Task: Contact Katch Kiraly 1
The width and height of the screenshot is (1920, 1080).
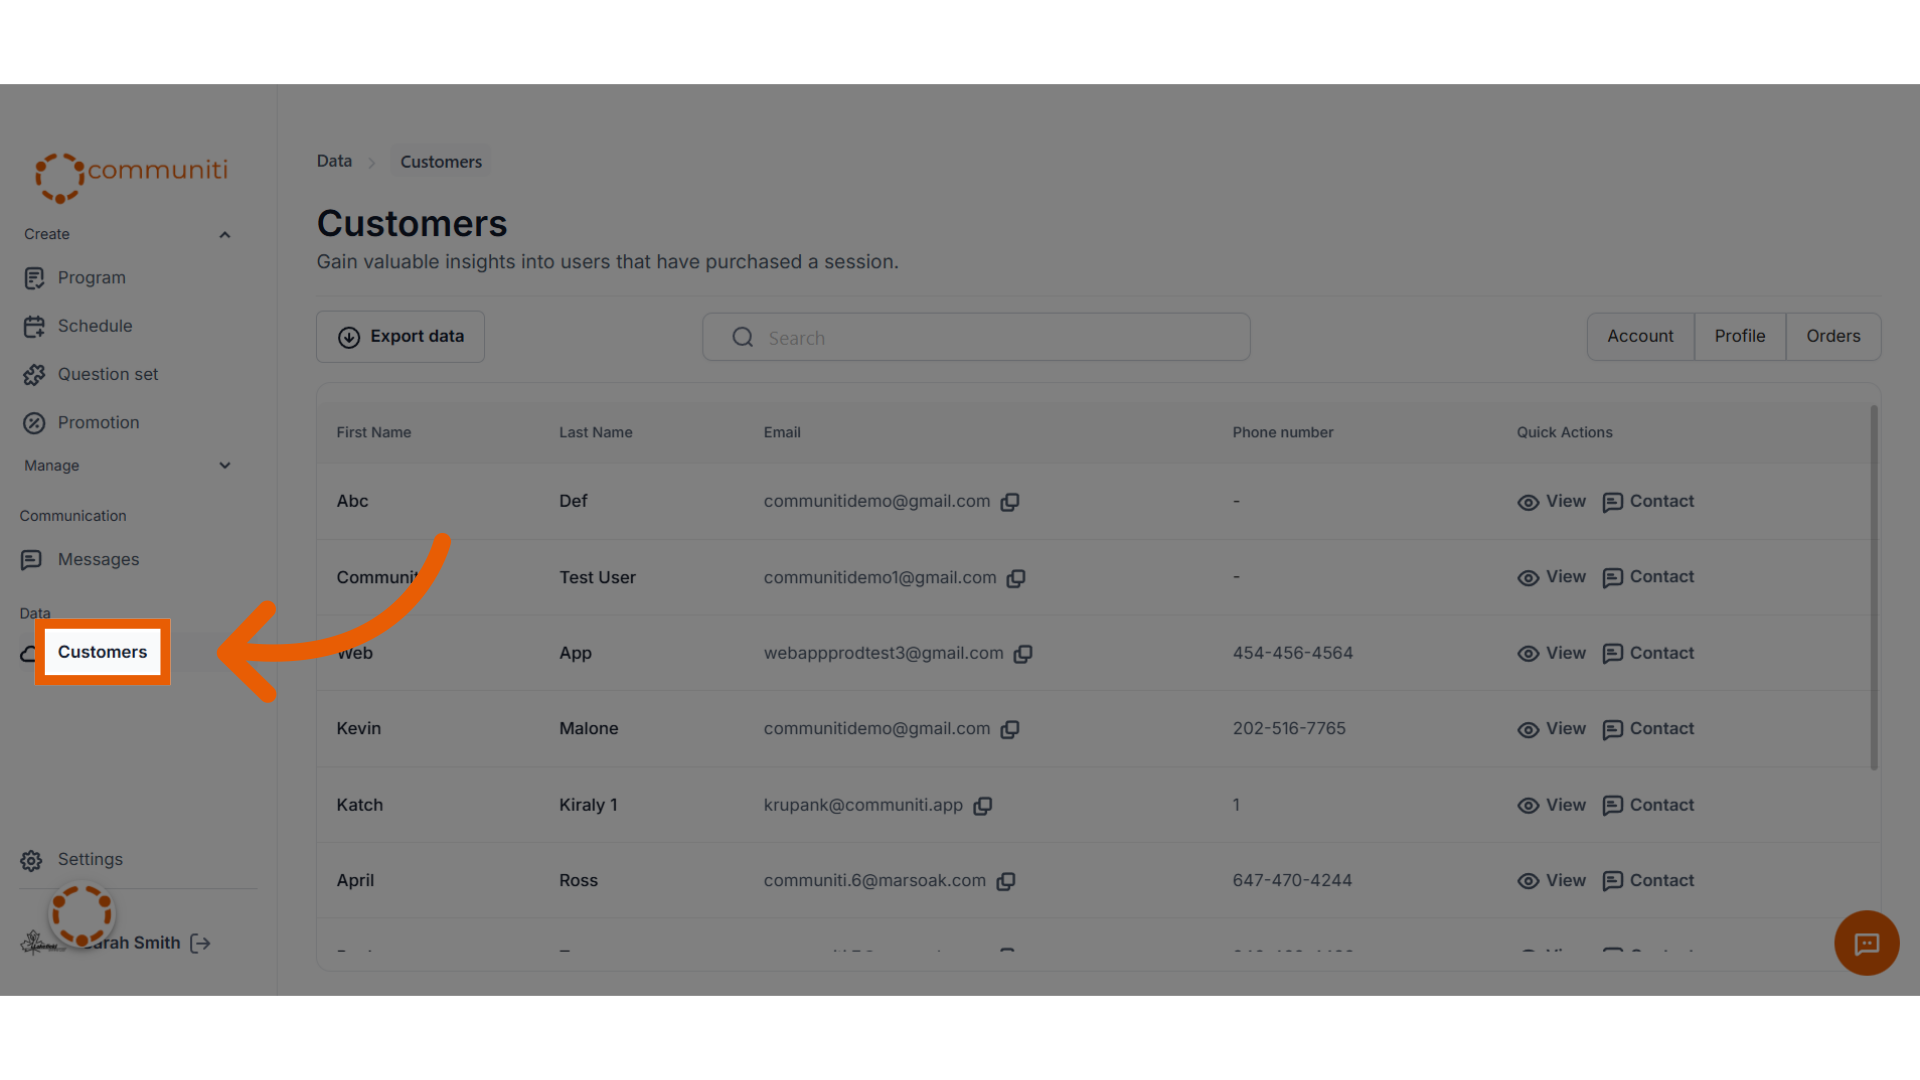Action: [1648, 805]
